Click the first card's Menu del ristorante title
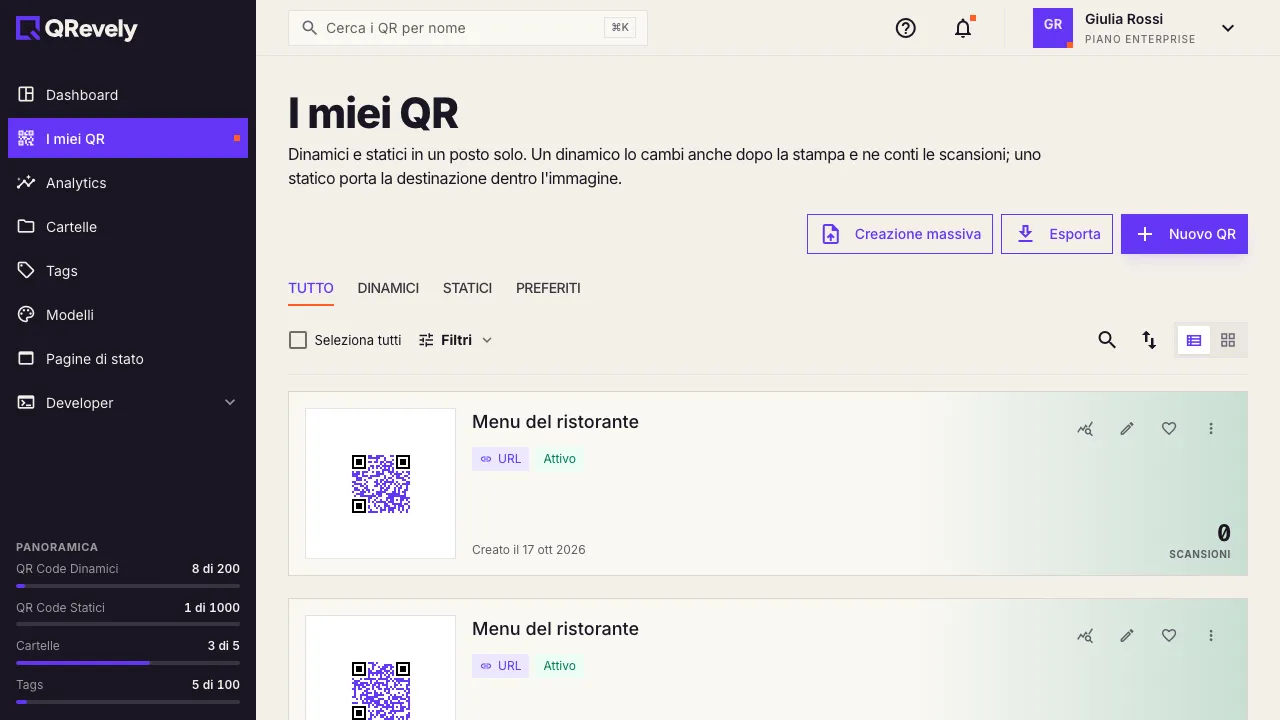The width and height of the screenshot is (1280, 720). tap(555, 422)
